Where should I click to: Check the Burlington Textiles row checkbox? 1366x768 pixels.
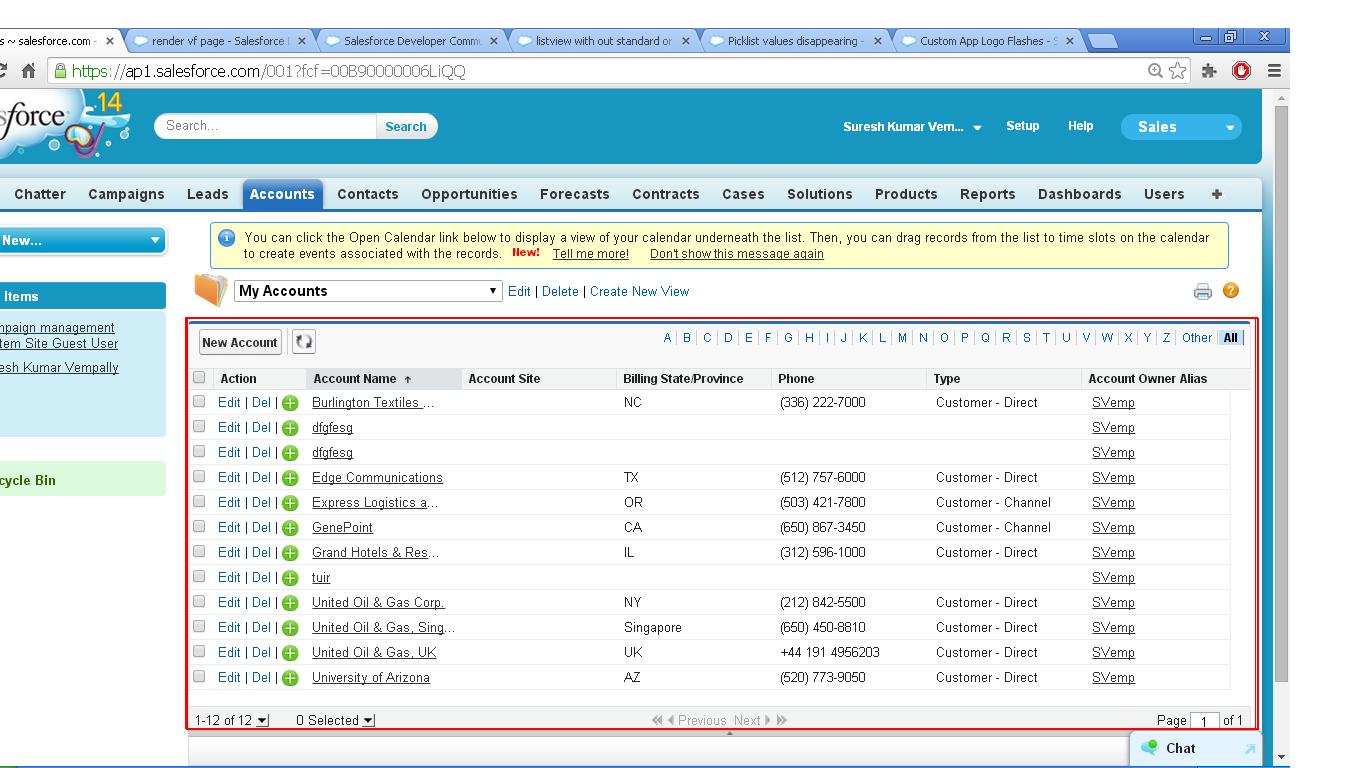pos(199,402)
